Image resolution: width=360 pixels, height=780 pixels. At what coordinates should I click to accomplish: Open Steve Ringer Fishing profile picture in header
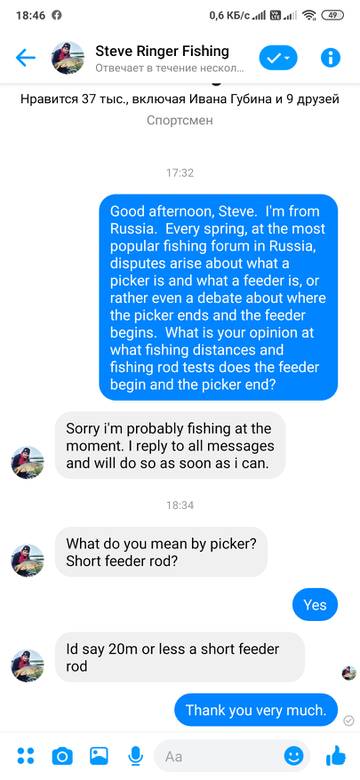[68, 58]
